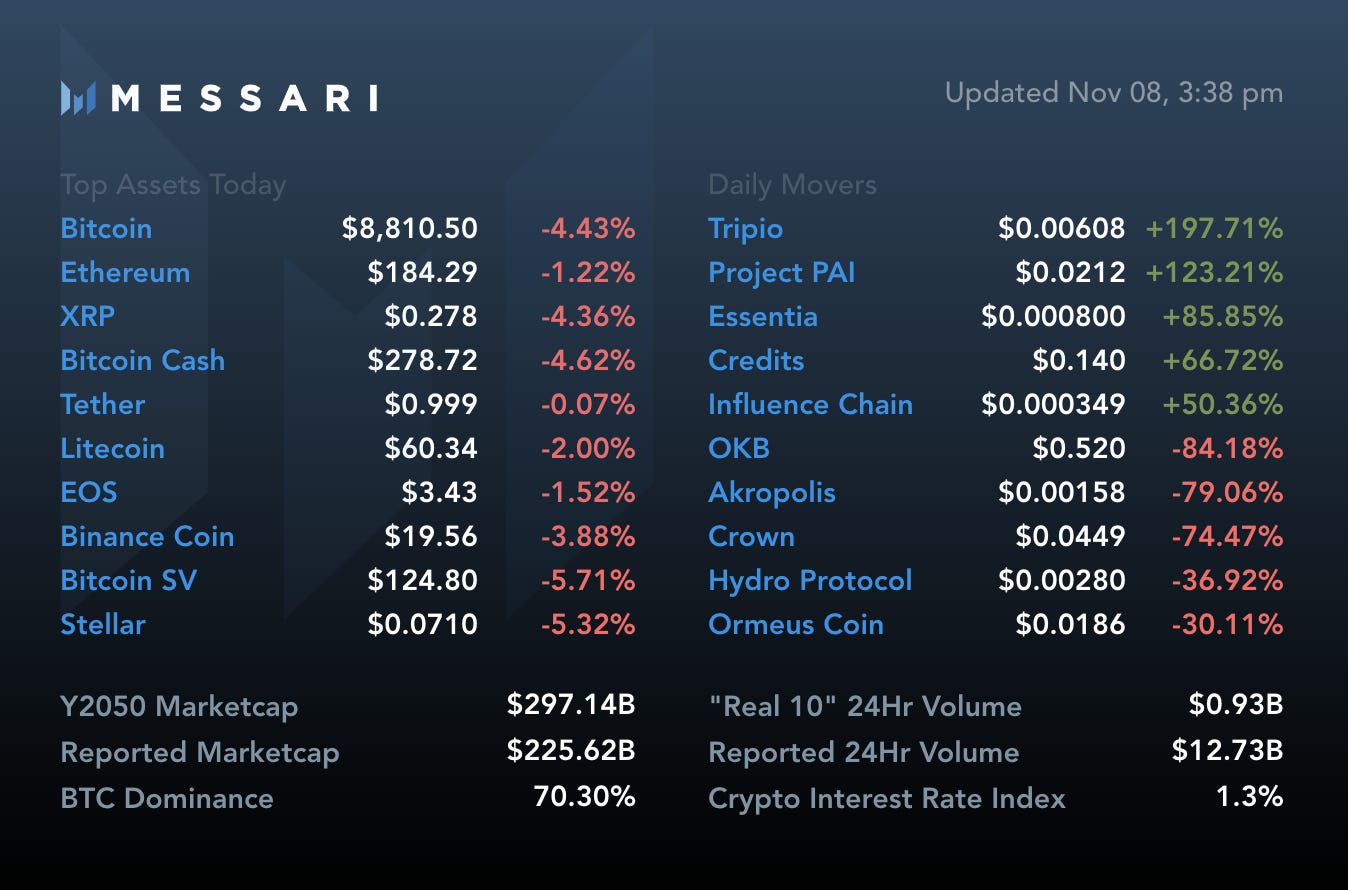Select the Hydro Protocol link

pyautogui.click(x=810, y=580)
